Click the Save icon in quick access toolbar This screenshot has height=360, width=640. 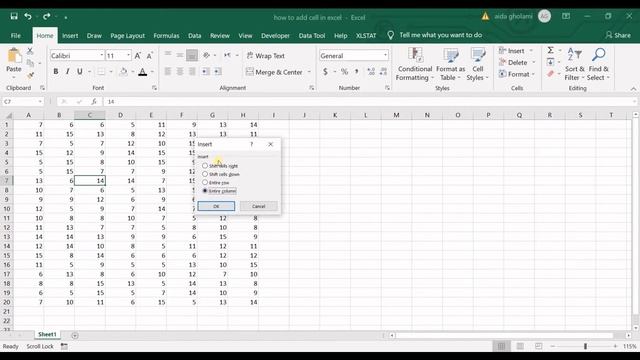(14, 16)
